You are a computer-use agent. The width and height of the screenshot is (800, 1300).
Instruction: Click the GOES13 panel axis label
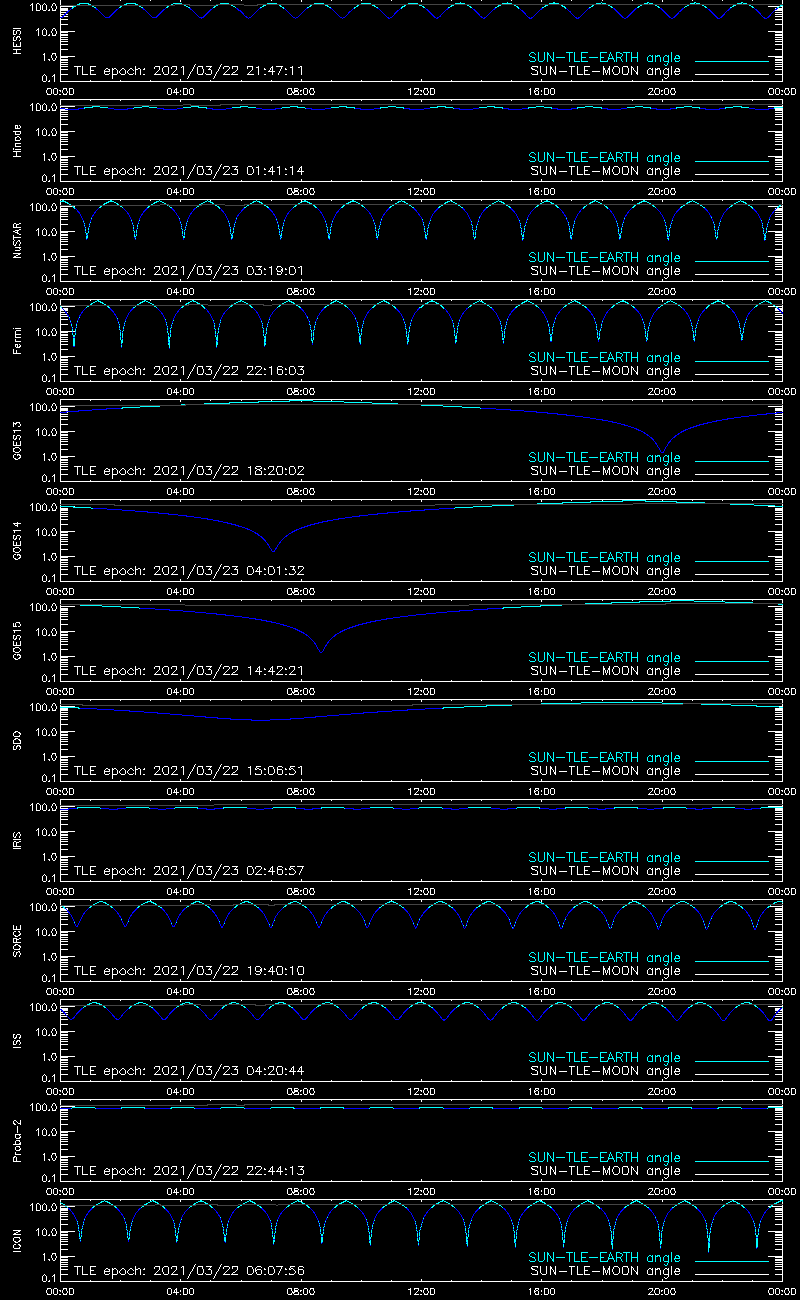[18, 441]
